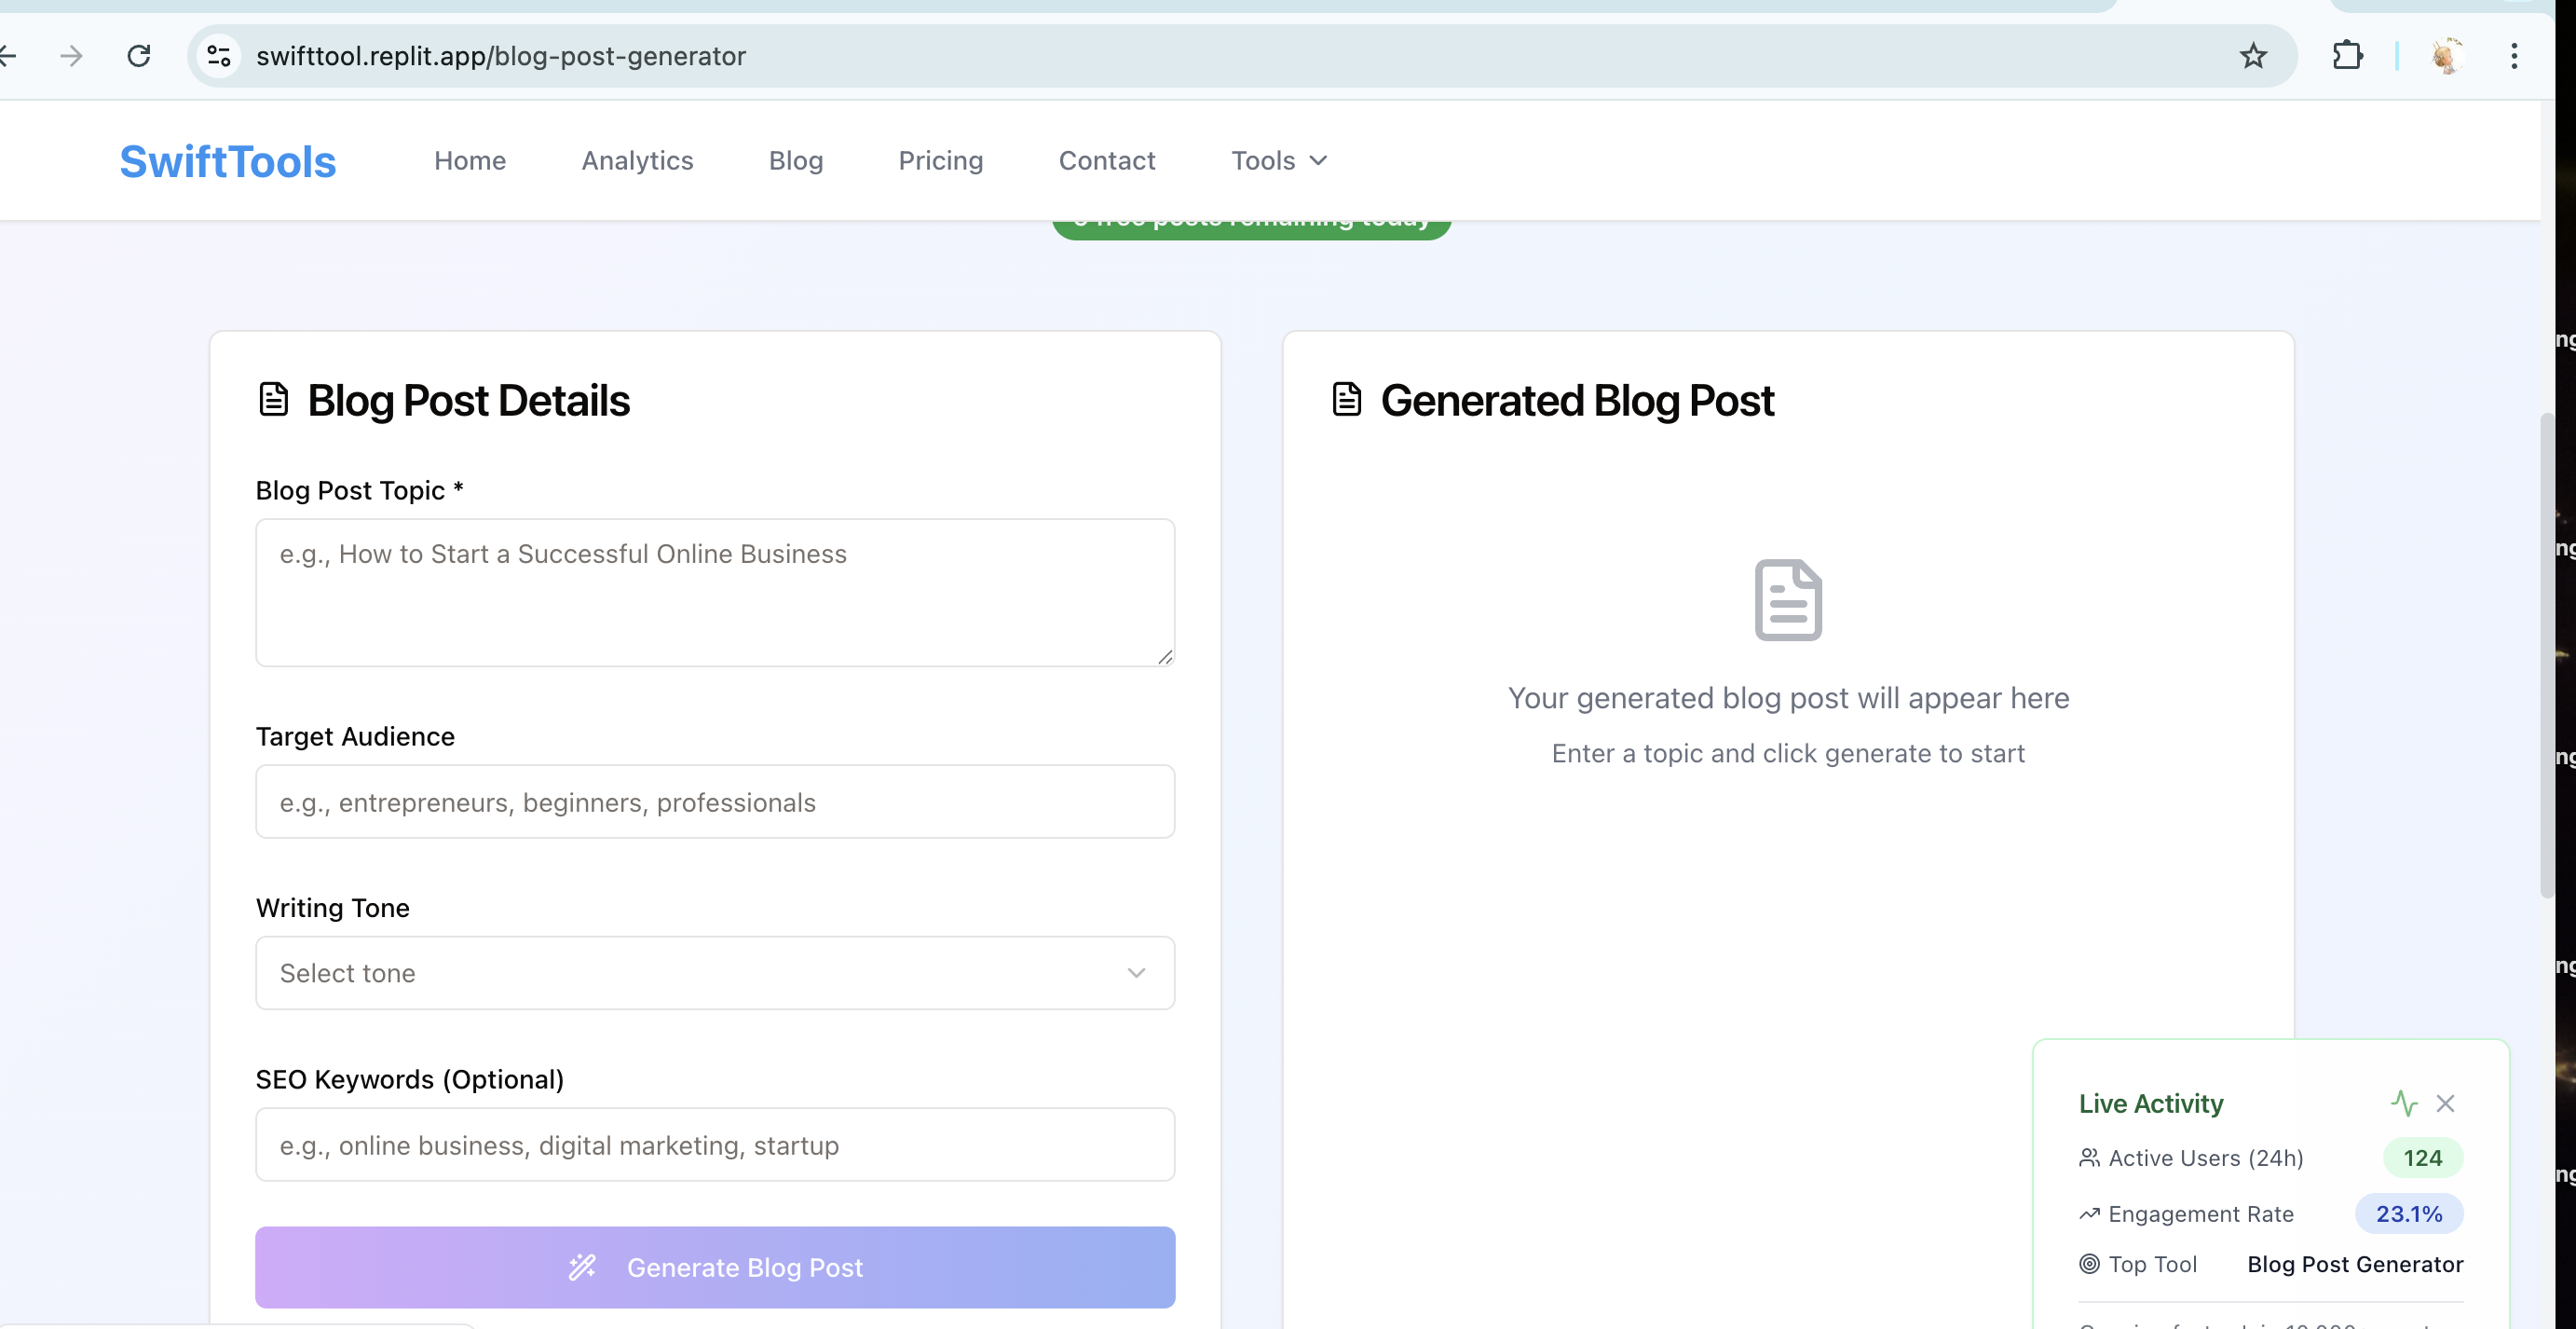
Task: Open the Analytics nav item
Action: point(637,161)
